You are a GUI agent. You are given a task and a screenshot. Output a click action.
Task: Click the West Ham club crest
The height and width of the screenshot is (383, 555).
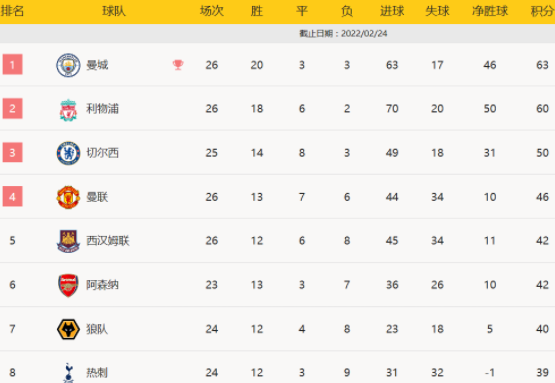pos(68,241)
